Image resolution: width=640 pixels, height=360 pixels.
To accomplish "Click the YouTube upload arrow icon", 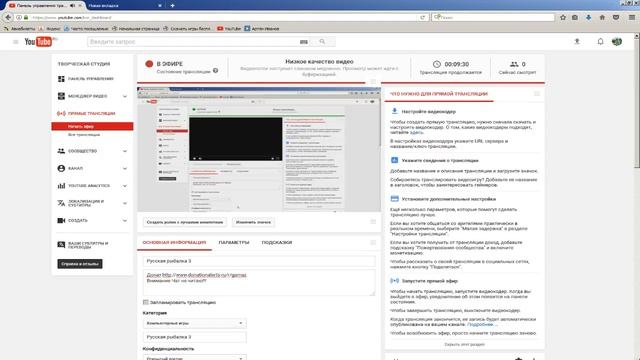I will pyautogui.click(x=577, y=42).
